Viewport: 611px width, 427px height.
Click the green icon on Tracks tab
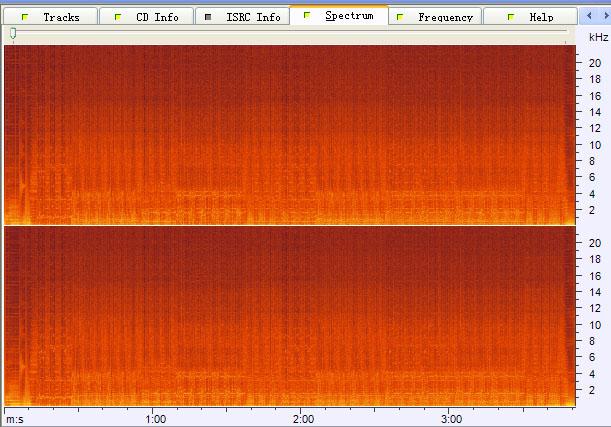click(25, 17)
